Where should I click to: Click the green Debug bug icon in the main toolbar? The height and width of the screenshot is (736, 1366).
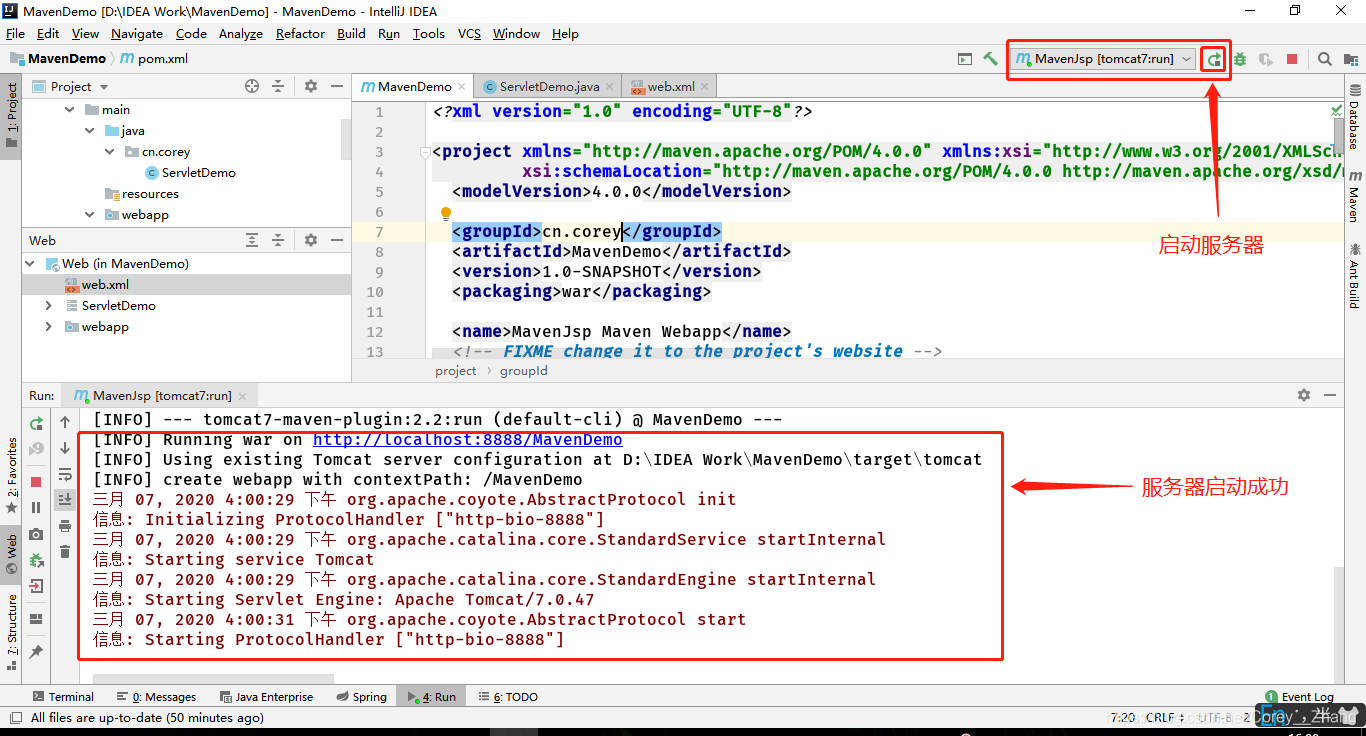coord(1240,59)
